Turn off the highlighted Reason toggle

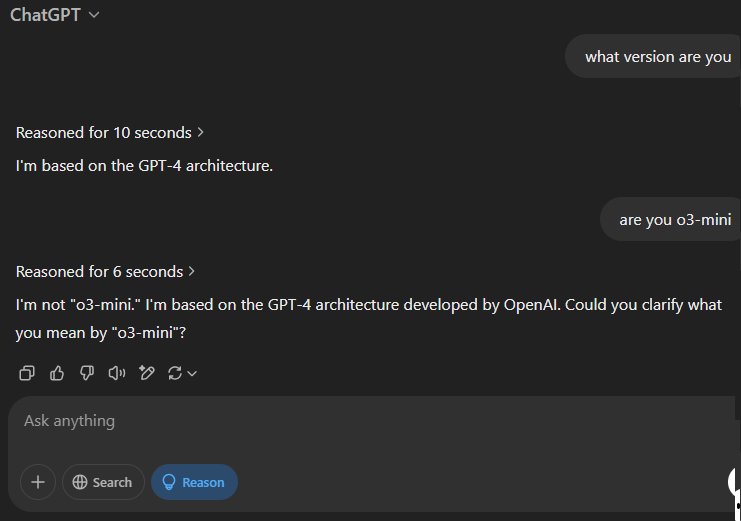[194, 482]
